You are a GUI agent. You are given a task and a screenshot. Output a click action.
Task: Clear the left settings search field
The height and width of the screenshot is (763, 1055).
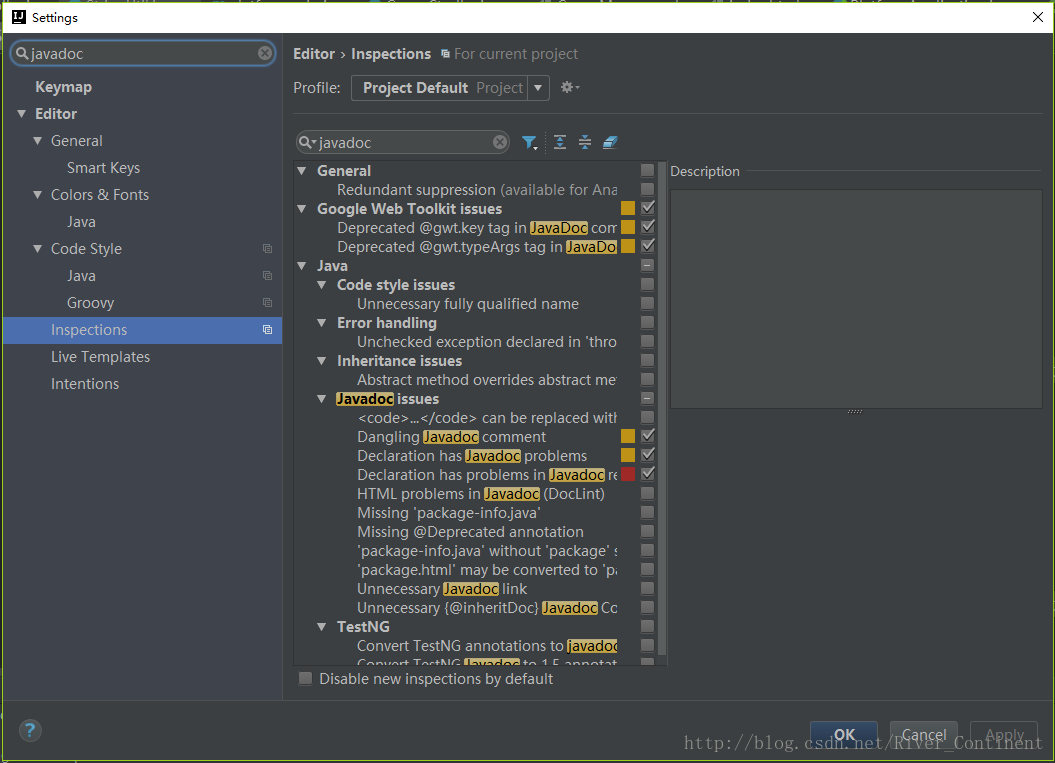click(x=265, y=53)
